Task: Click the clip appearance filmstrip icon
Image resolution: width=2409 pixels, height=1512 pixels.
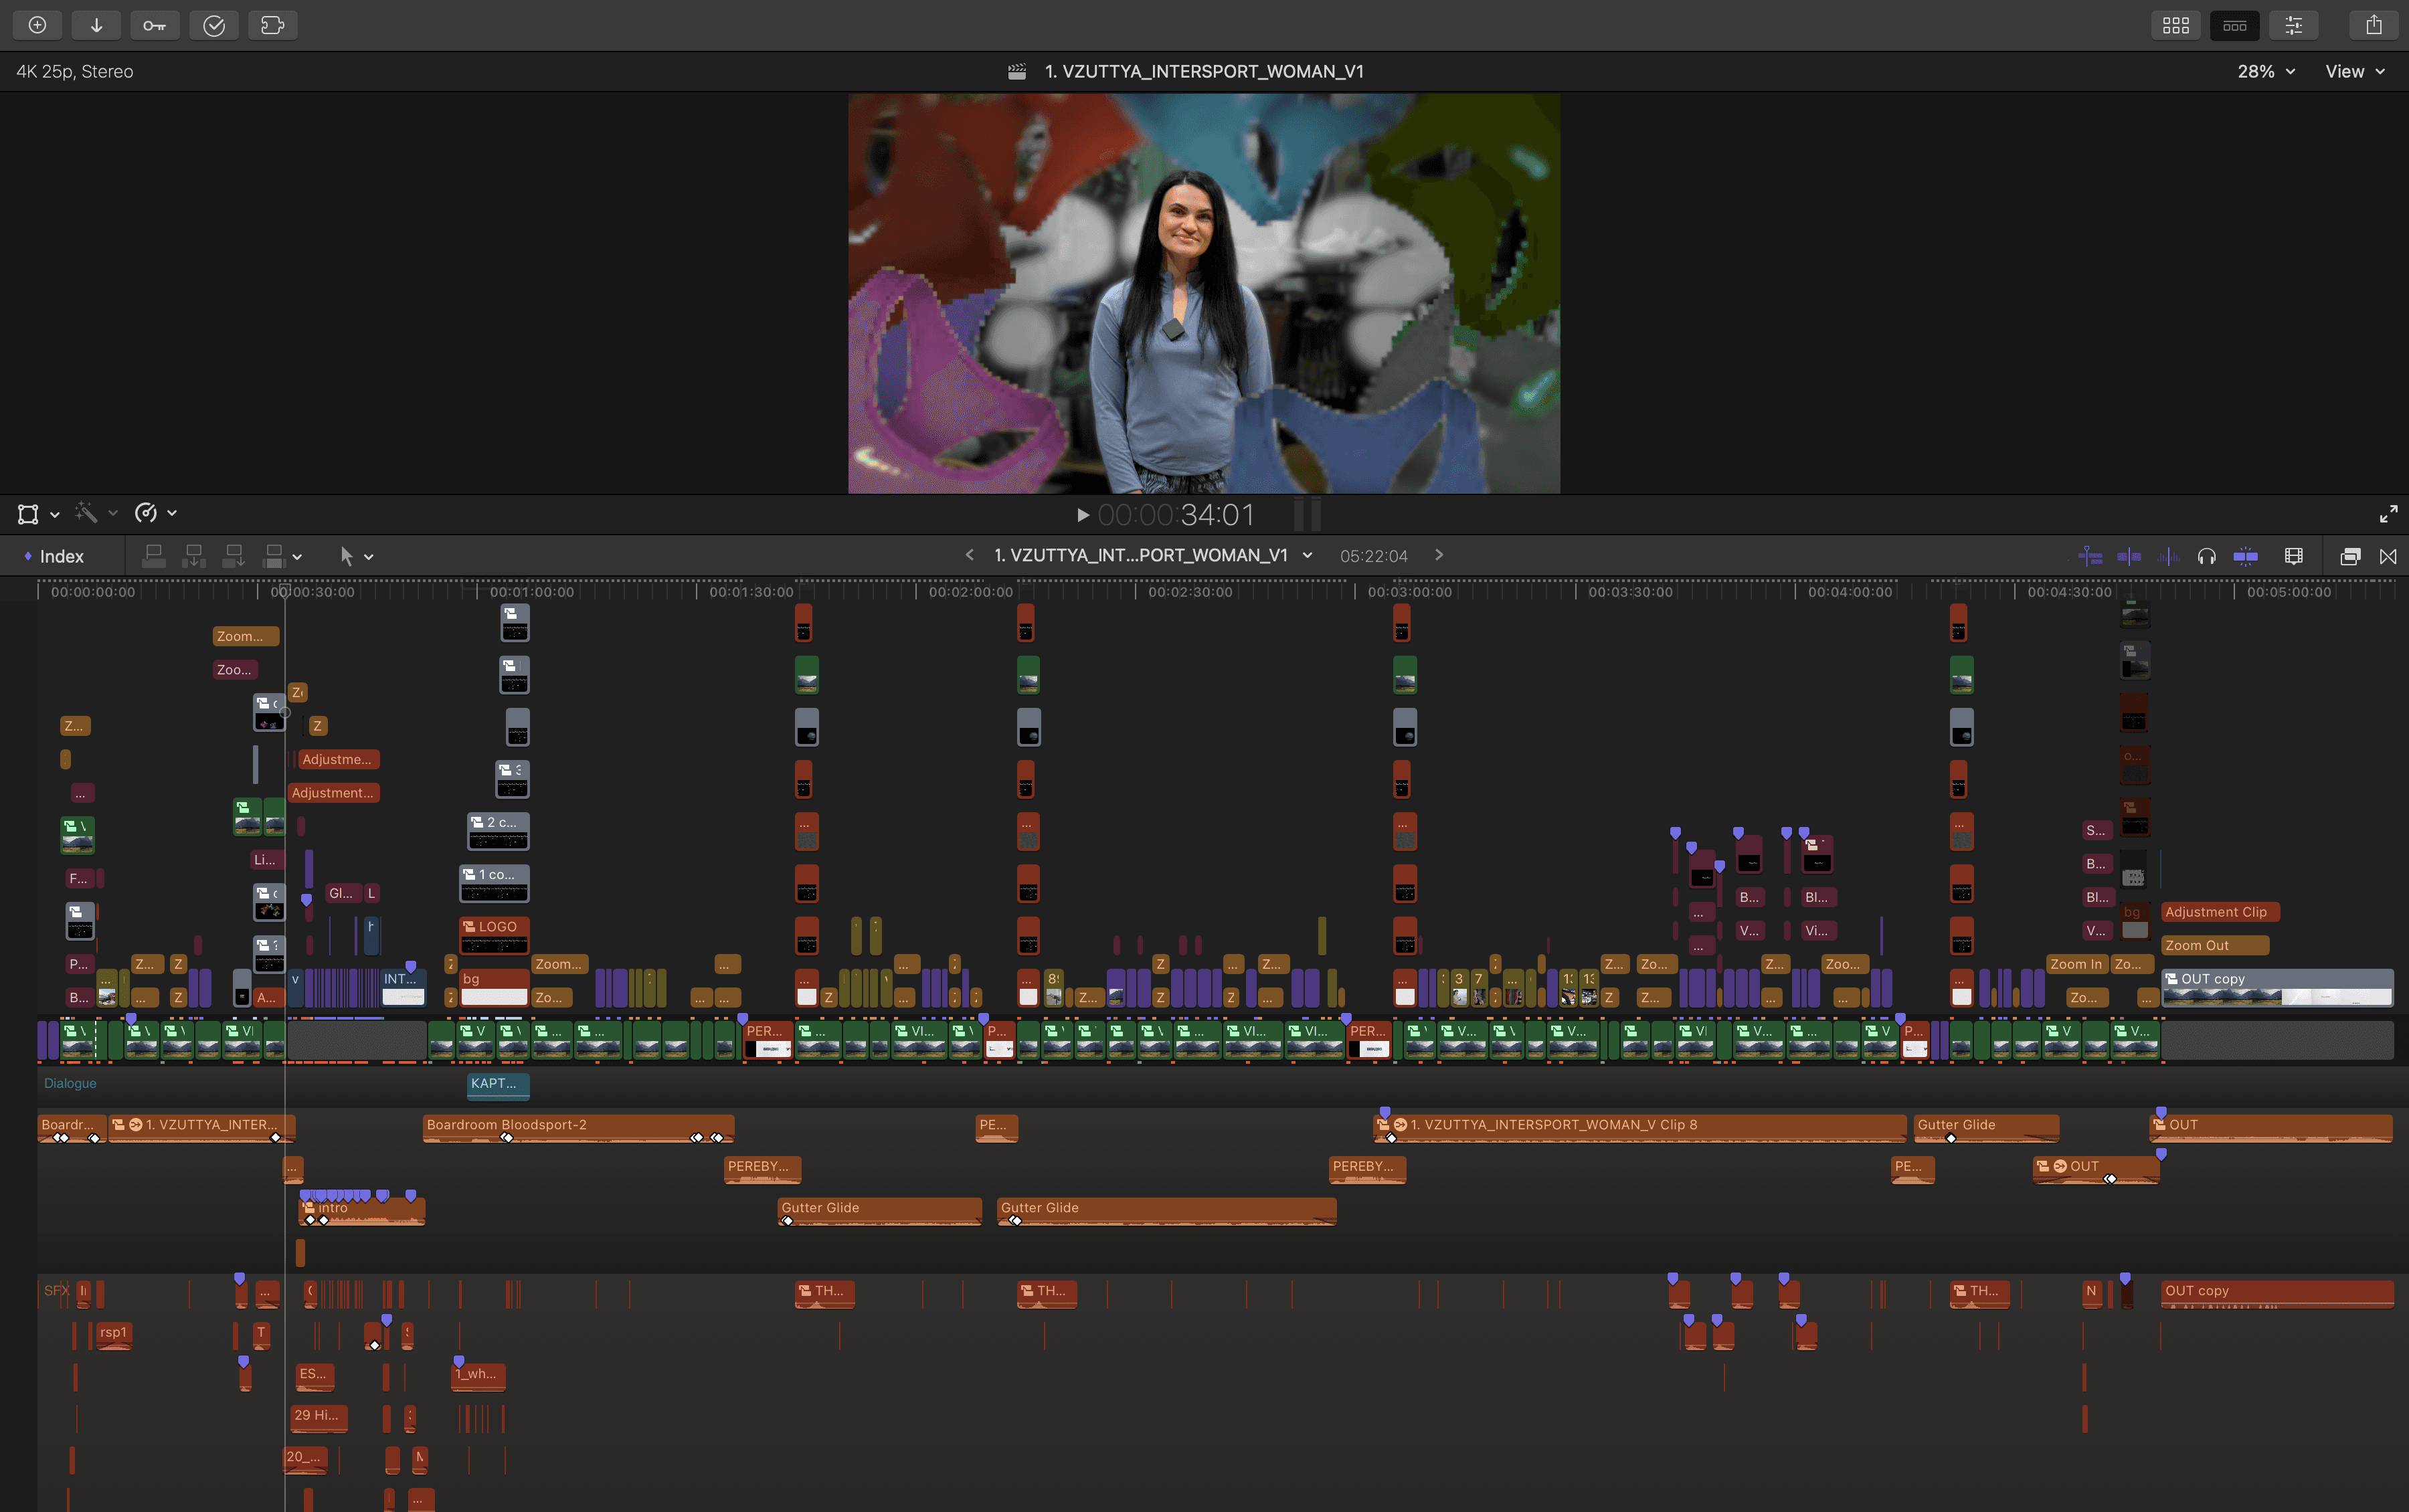Action: tap(2294, 556)
